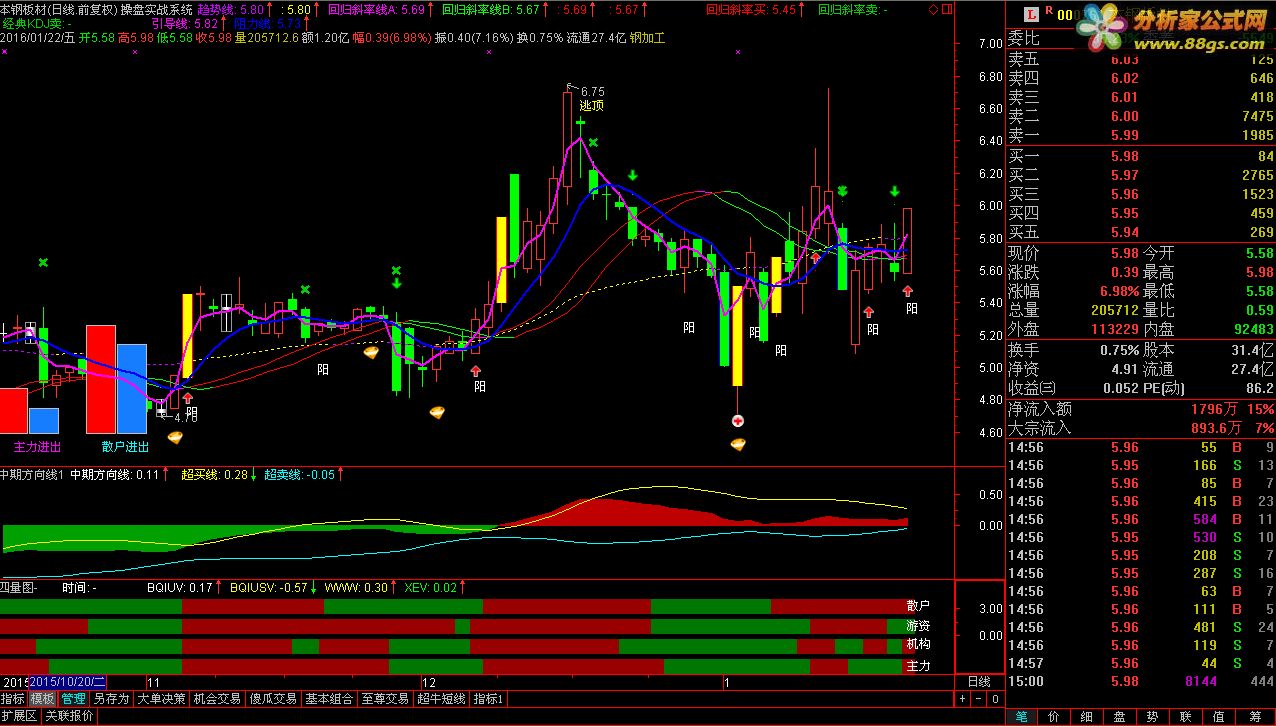Click the 逃顶 signal label near 6.75 peak
Viewport: 1276px width, 727px height.
pyautogui.click(x=592, y=105)
